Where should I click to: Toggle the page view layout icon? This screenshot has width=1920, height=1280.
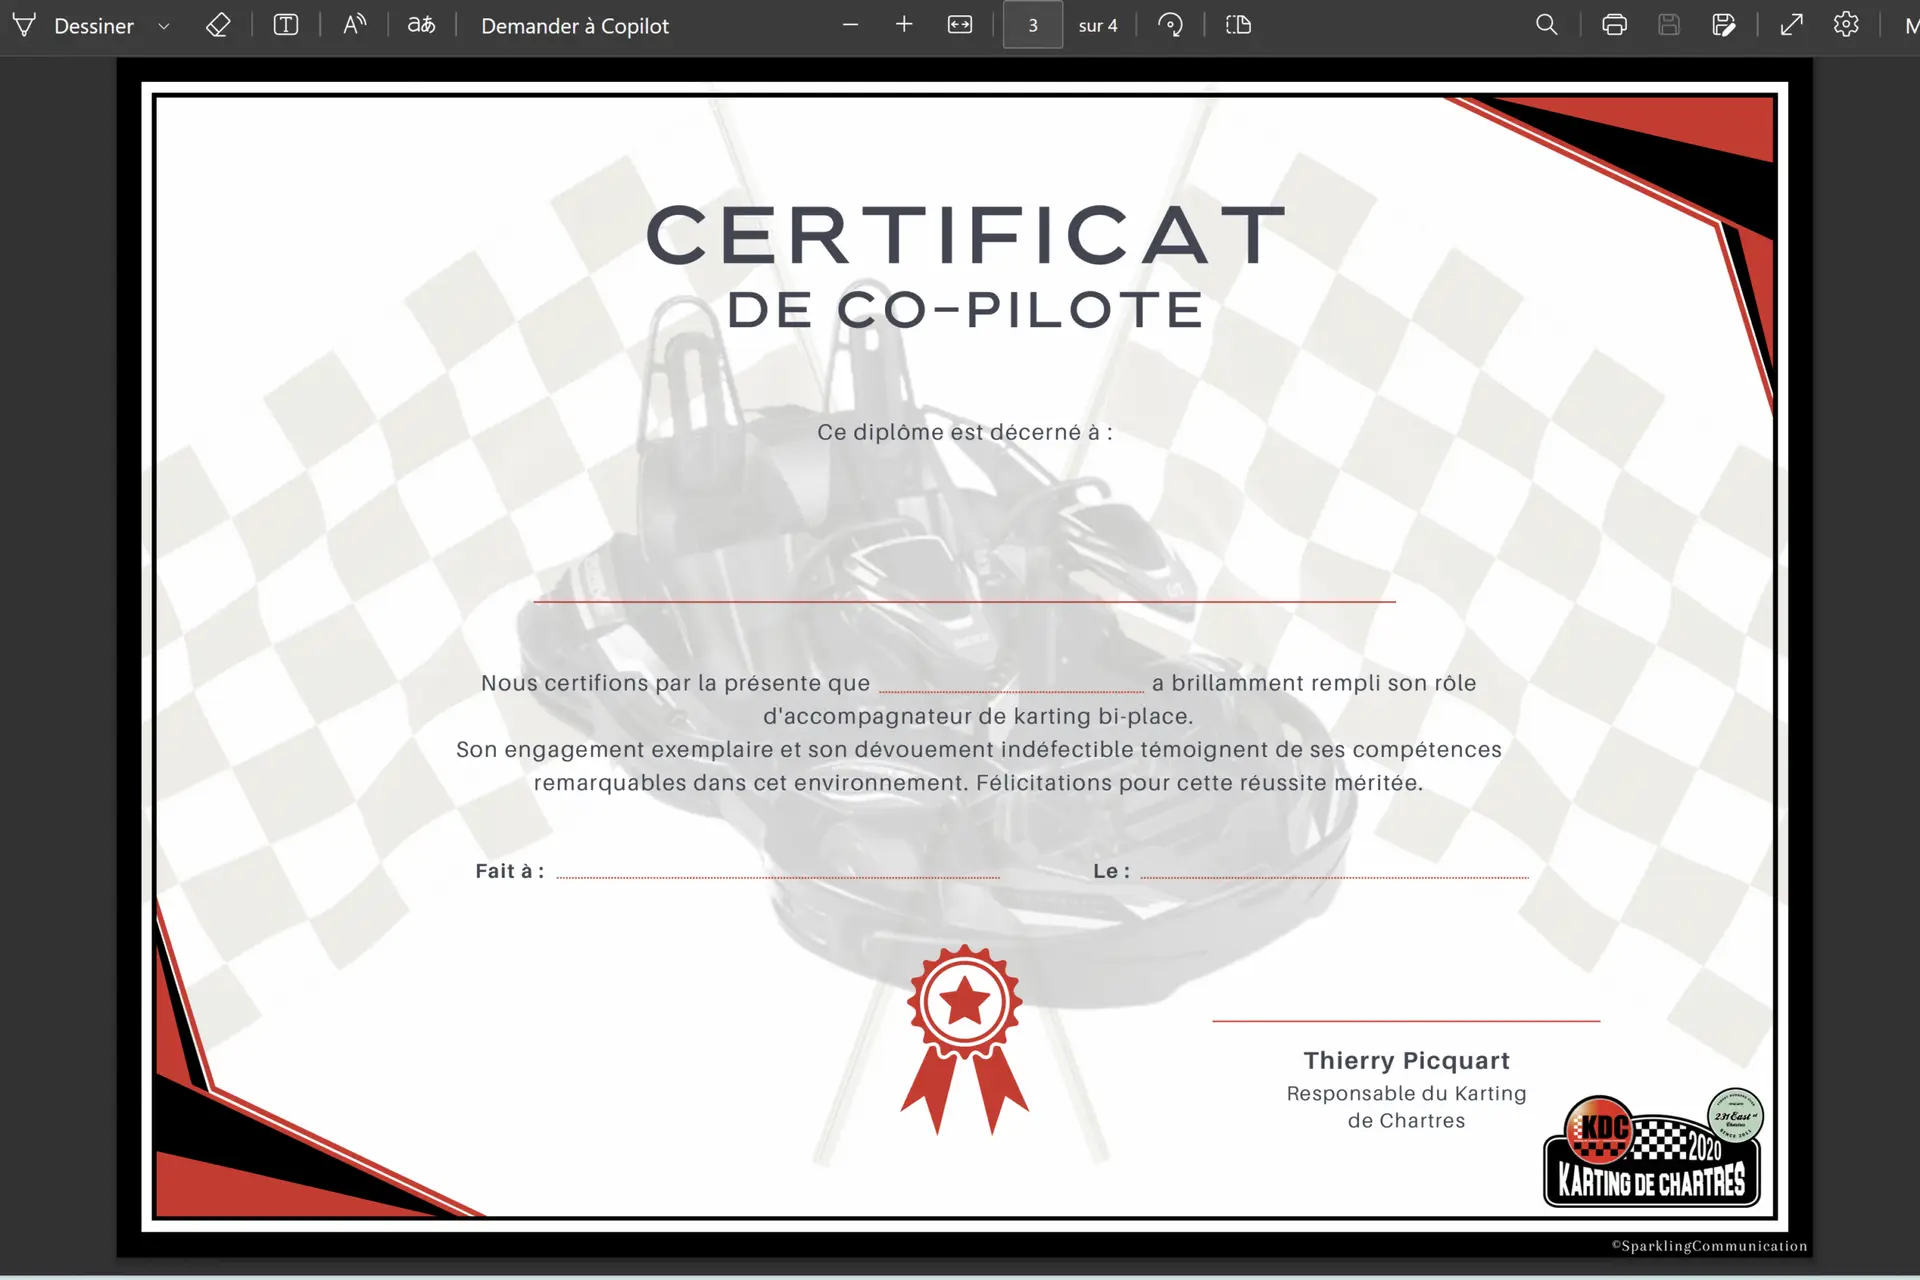click(x=1238, y=25)
